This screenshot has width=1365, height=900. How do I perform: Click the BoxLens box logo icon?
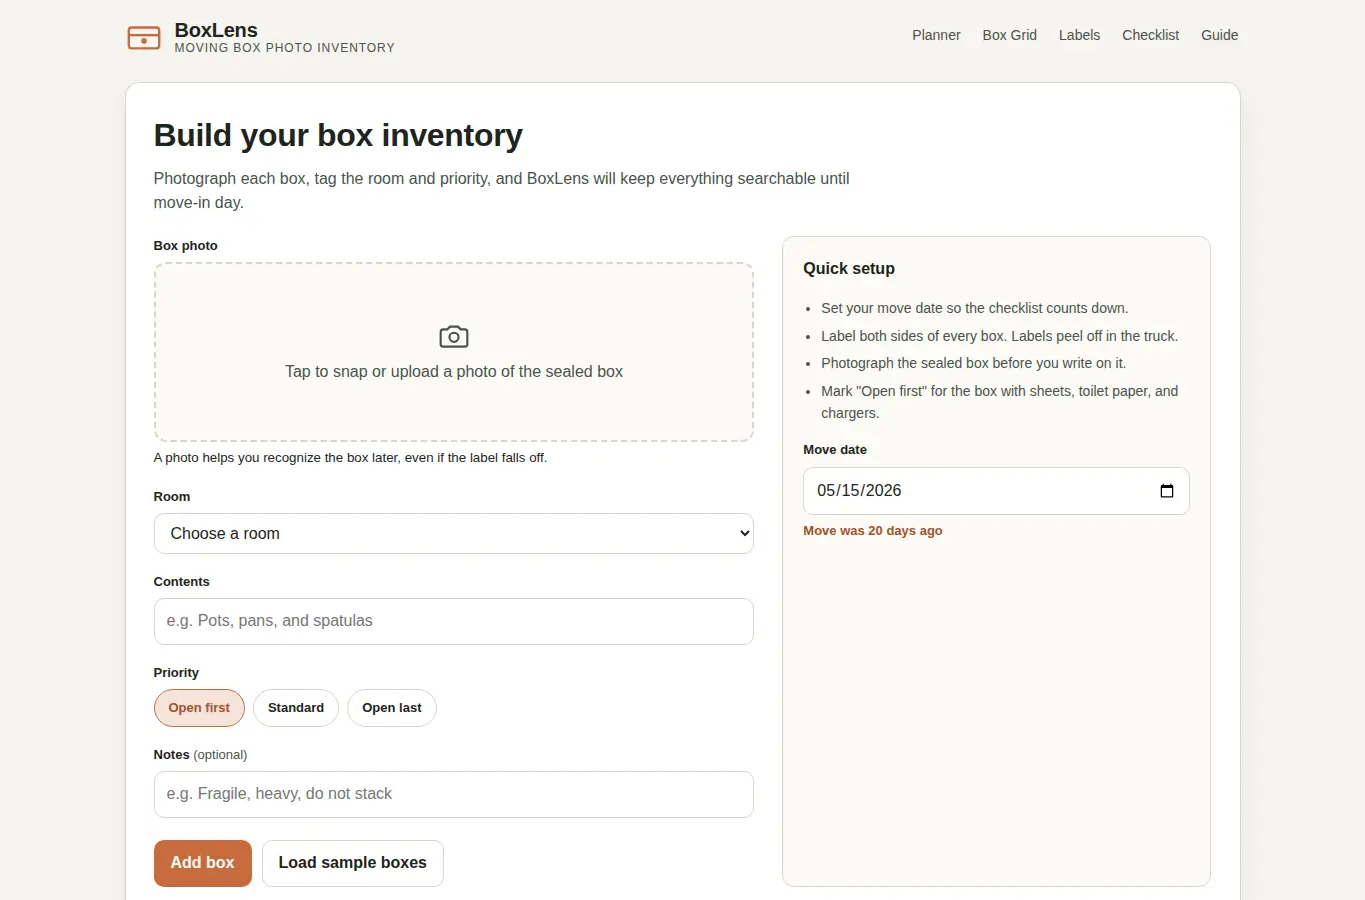tap(144, 38)
